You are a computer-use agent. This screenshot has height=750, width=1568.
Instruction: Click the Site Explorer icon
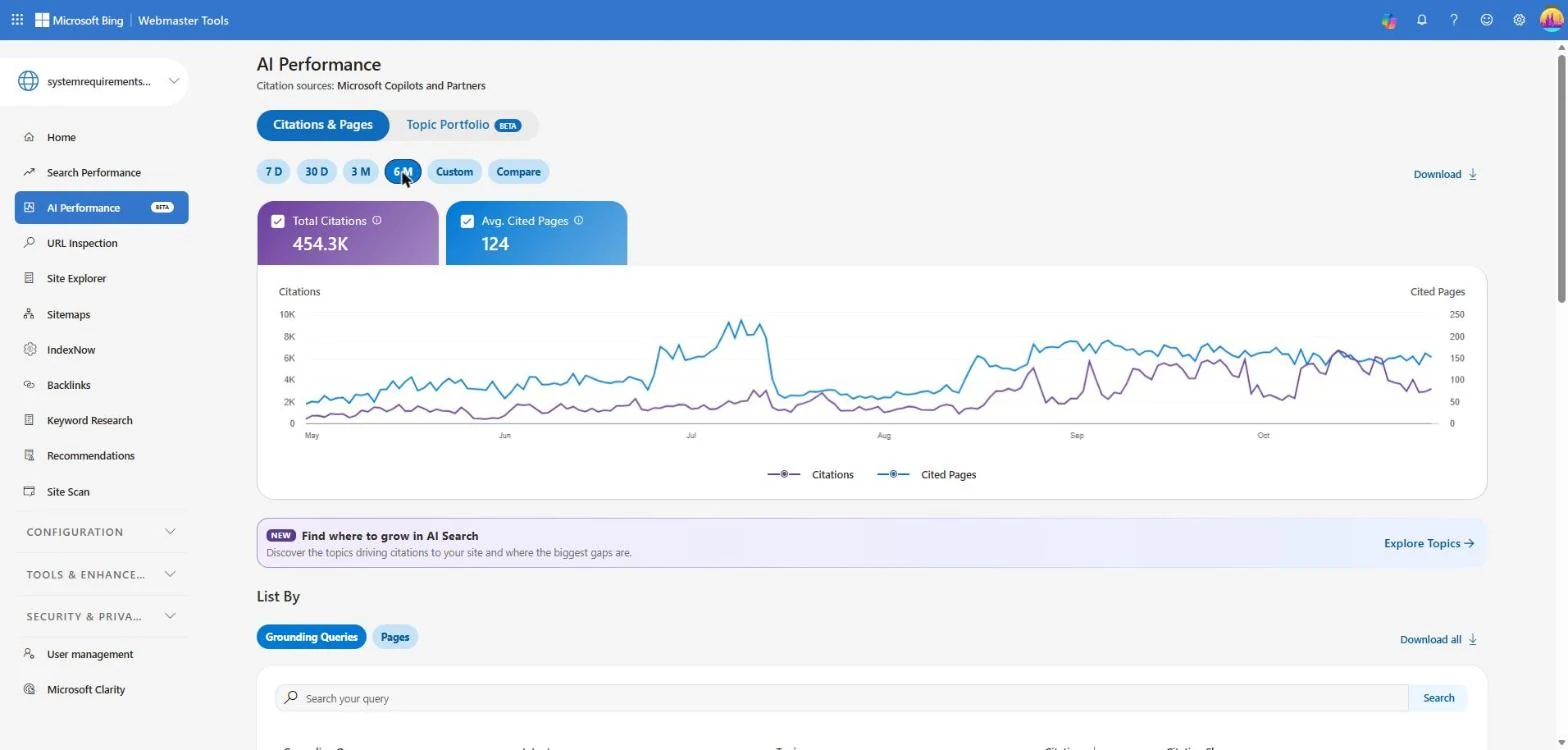click(29, 278)
